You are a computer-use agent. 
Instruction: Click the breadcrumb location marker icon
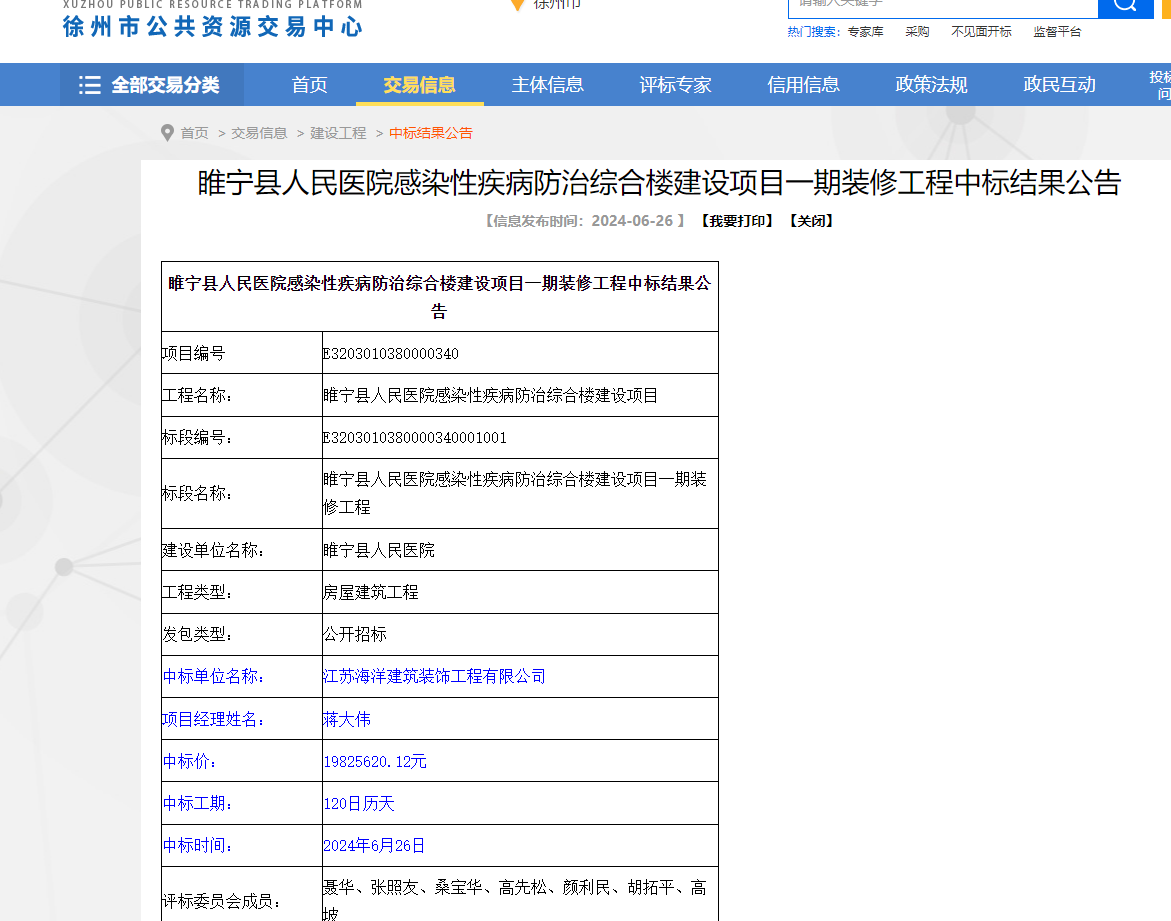point(167,133)
